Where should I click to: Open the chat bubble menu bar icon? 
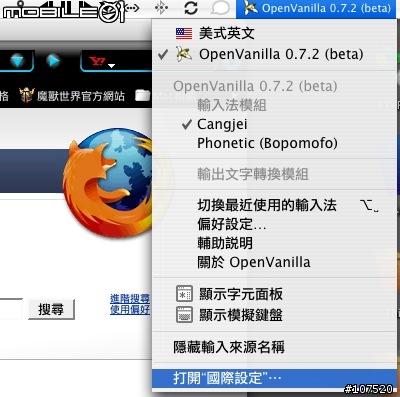(220, 8)
